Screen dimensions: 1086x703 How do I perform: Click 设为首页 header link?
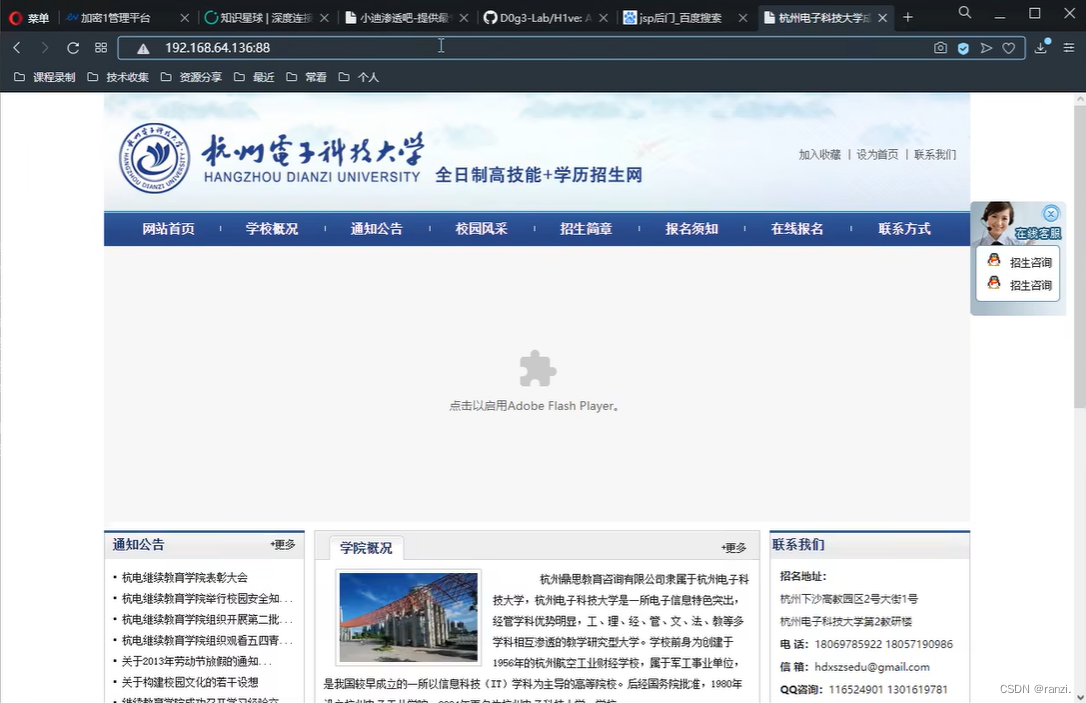click(x=877, y=154)
